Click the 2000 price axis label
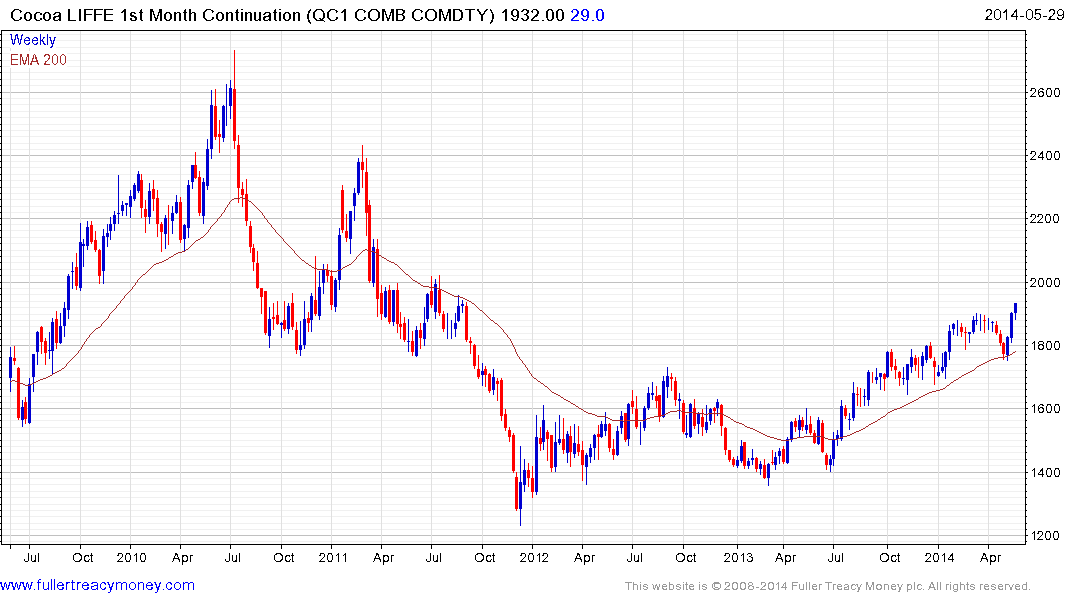Image resolution: width=1075 pixels, height=600 pixels. coord(1046,283)
